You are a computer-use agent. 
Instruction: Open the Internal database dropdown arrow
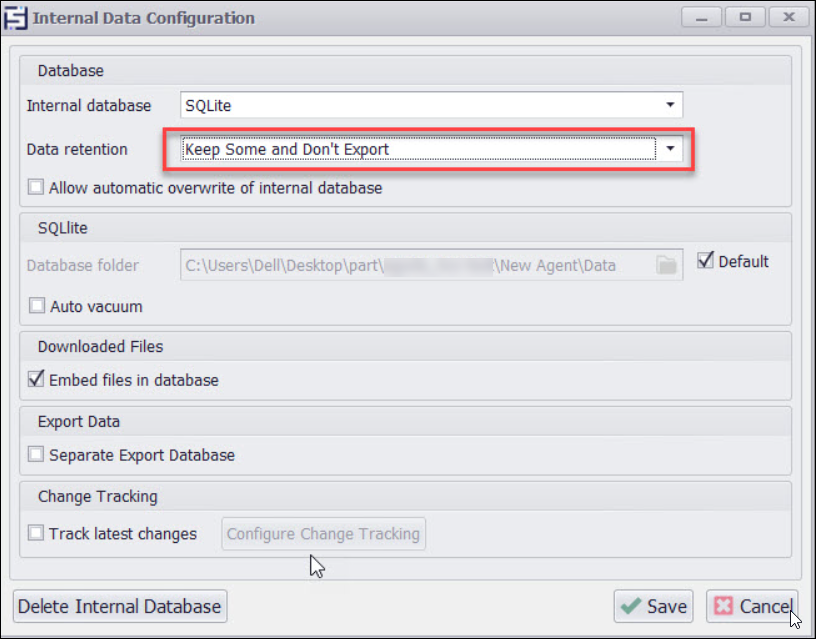669,105
